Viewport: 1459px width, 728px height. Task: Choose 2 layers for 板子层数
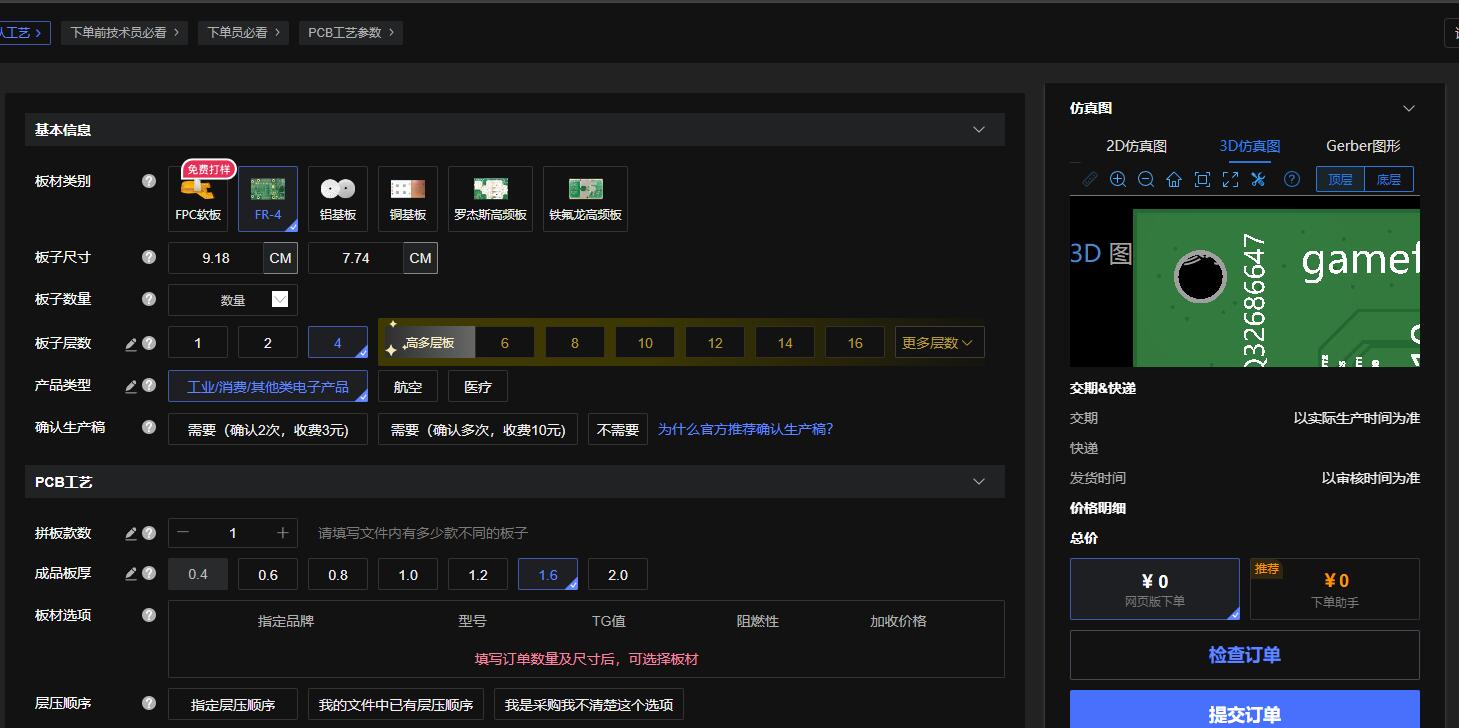tap(267, 343)
